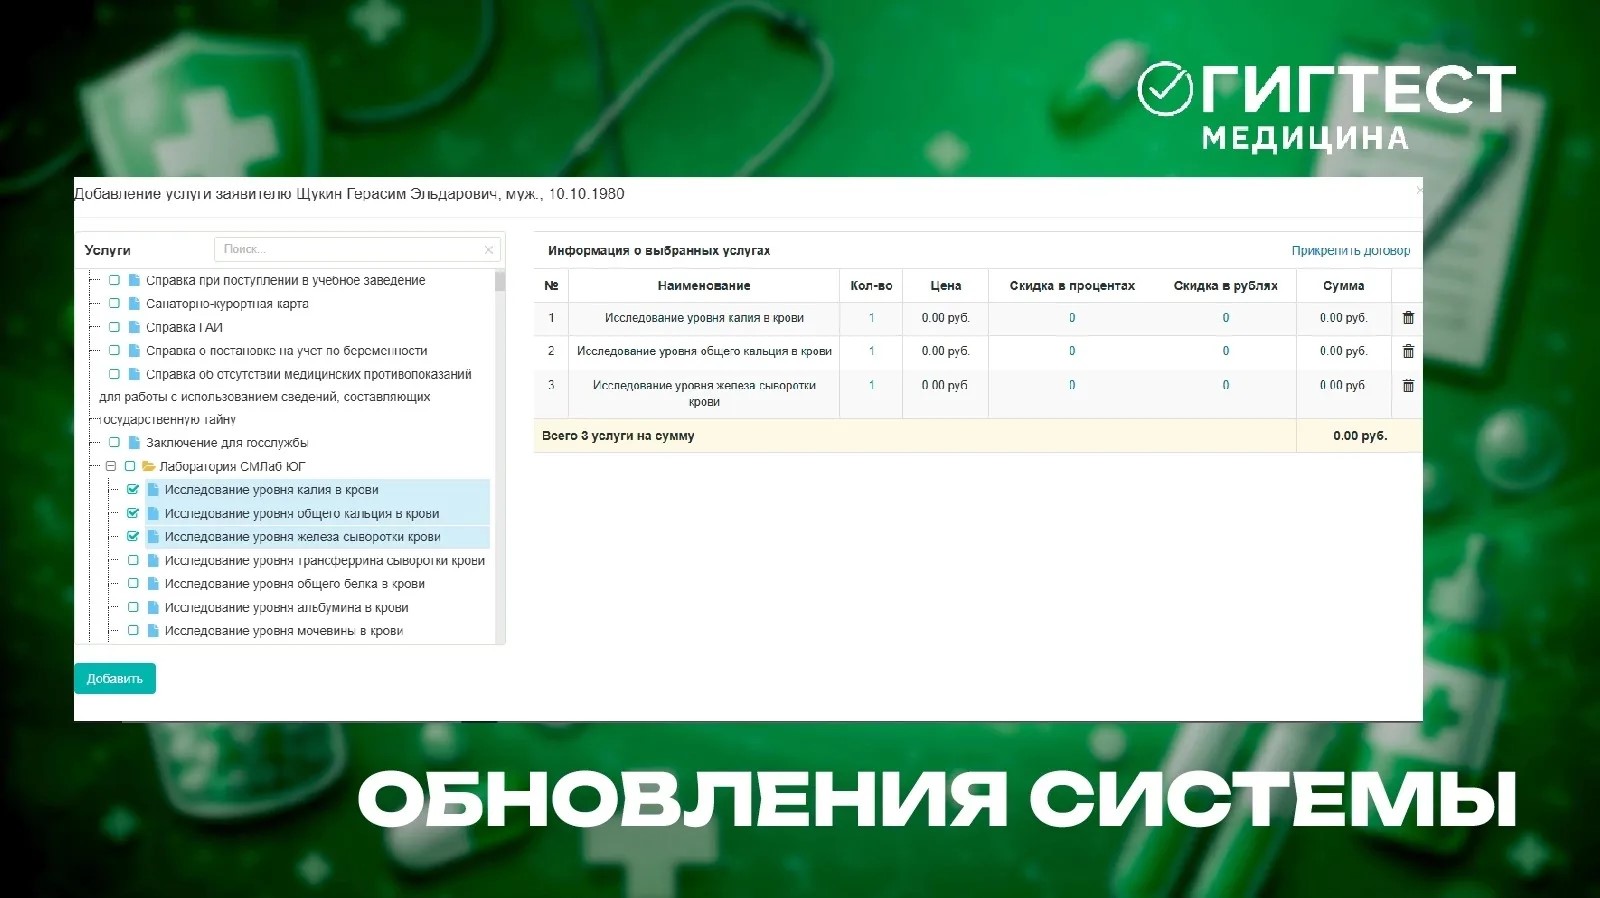
Task: Click the 'Цена' column header
Action: (x=946, y=286)
